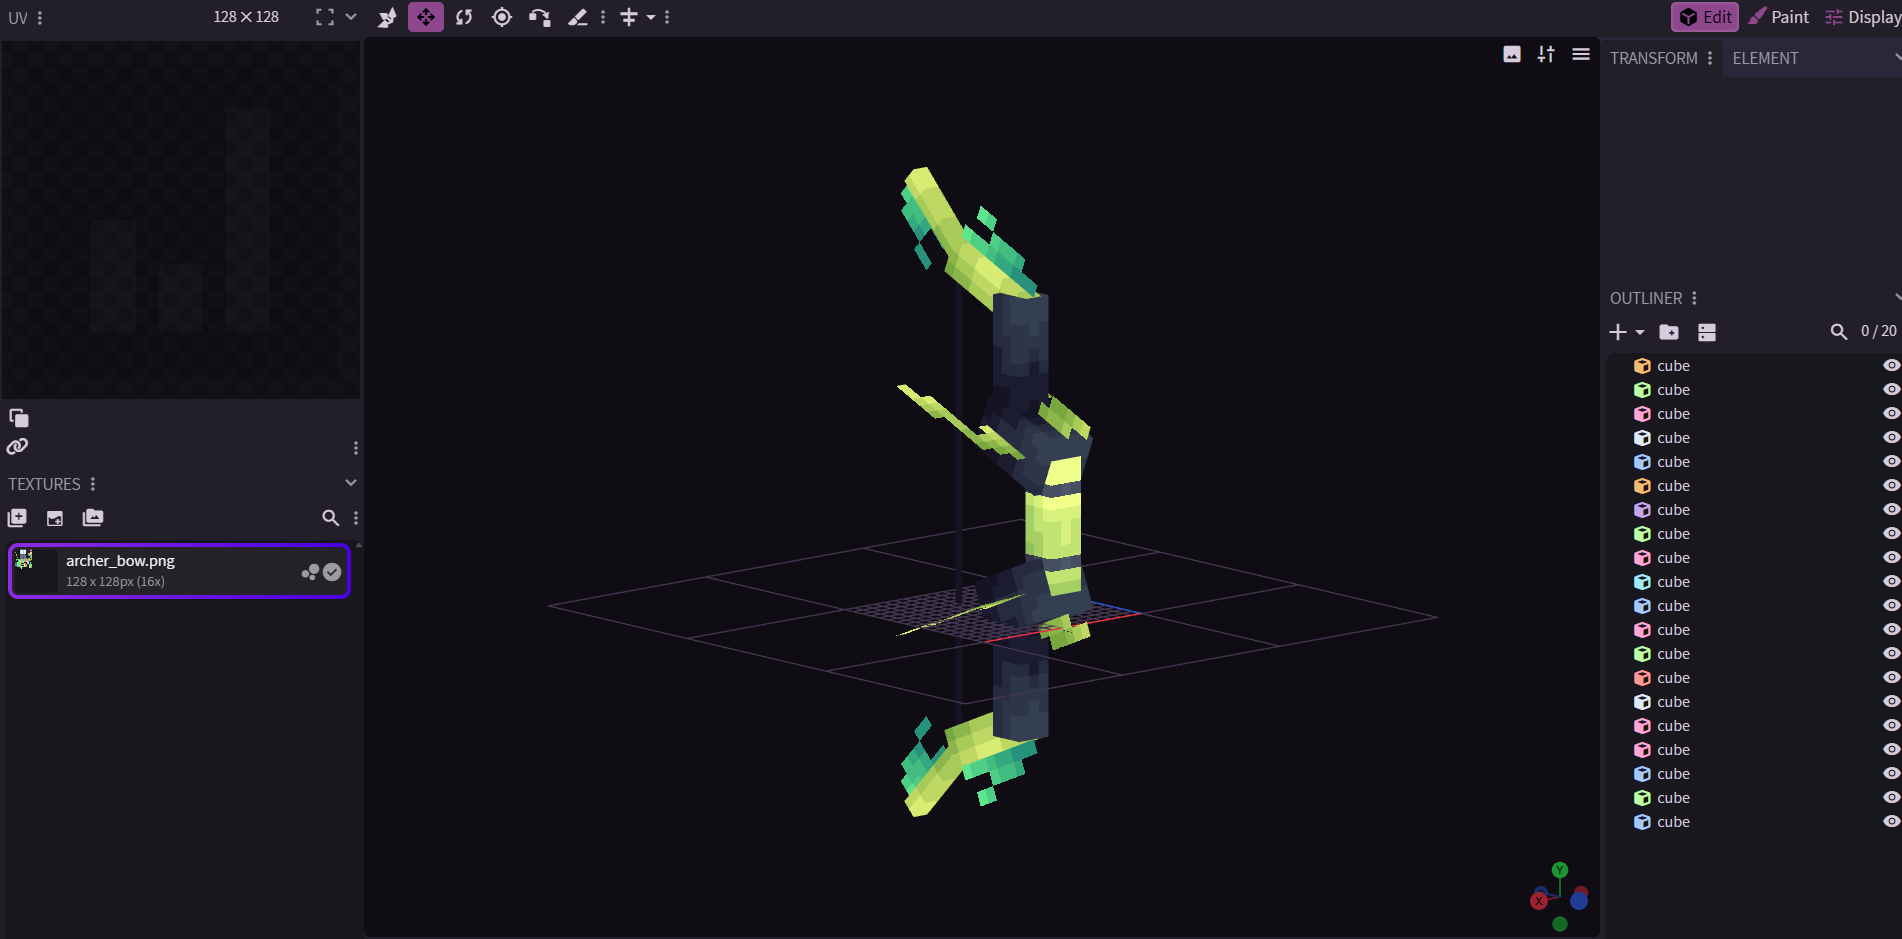This screenshot has height=939, width=1902.
Task: Open the dropdown arrow beside the alignment icon
Action: [x=651, y=17]
